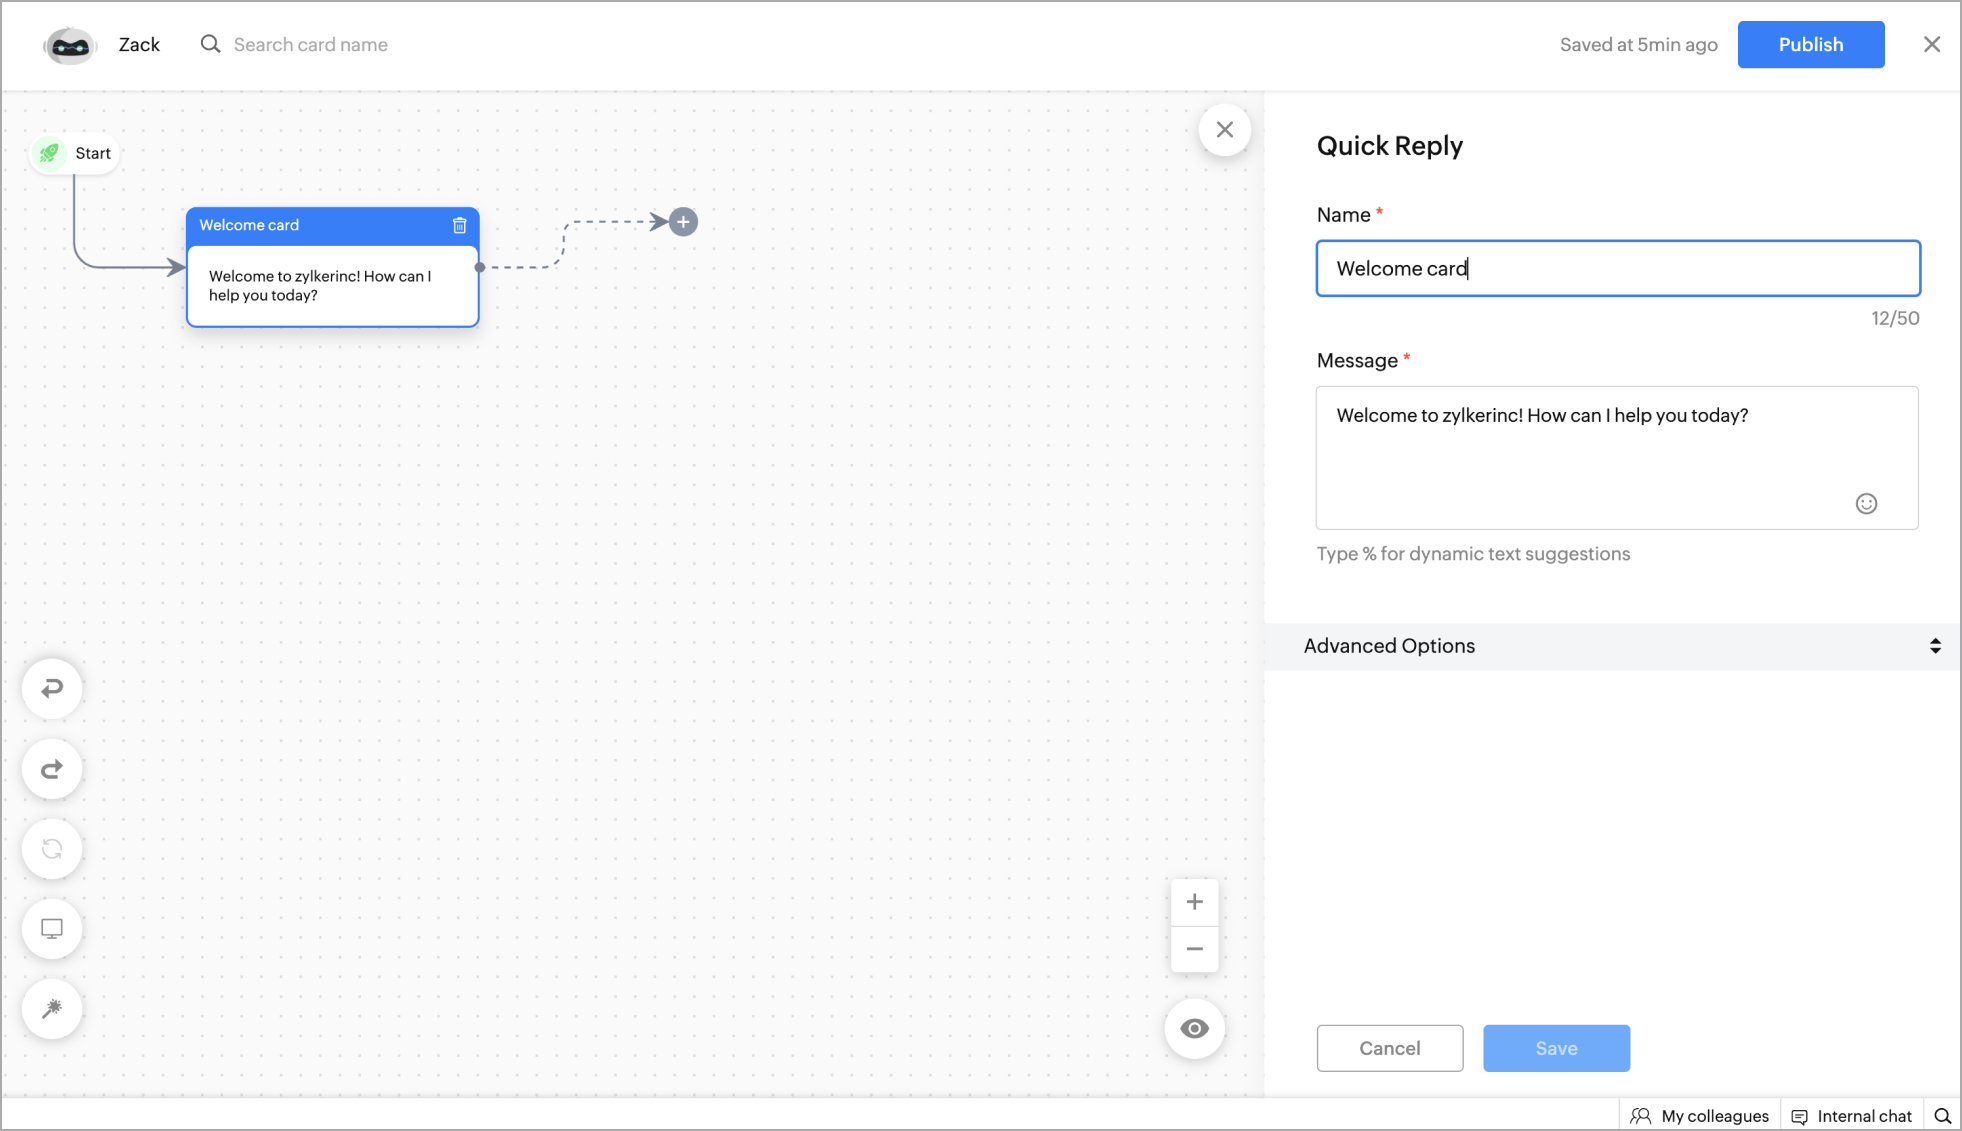Close the bot builder window
This screenshot has width=1962, height=1131.
coord(1932,44)
